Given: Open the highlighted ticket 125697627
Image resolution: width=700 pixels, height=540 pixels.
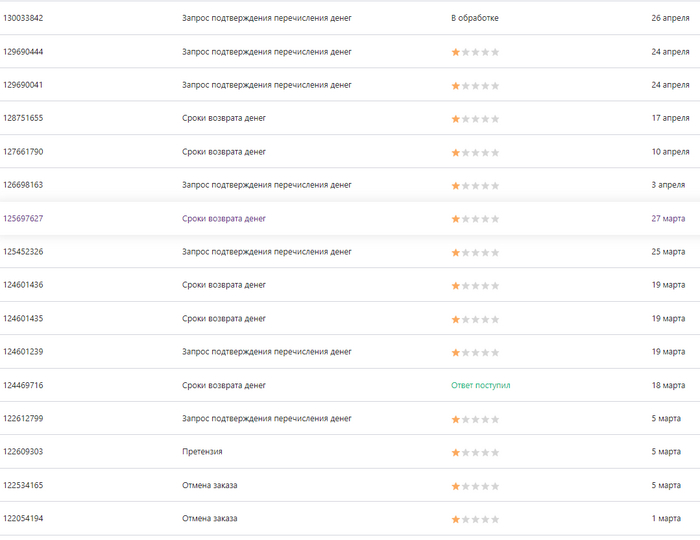Looking at the screenshot, I should (23, 218).
